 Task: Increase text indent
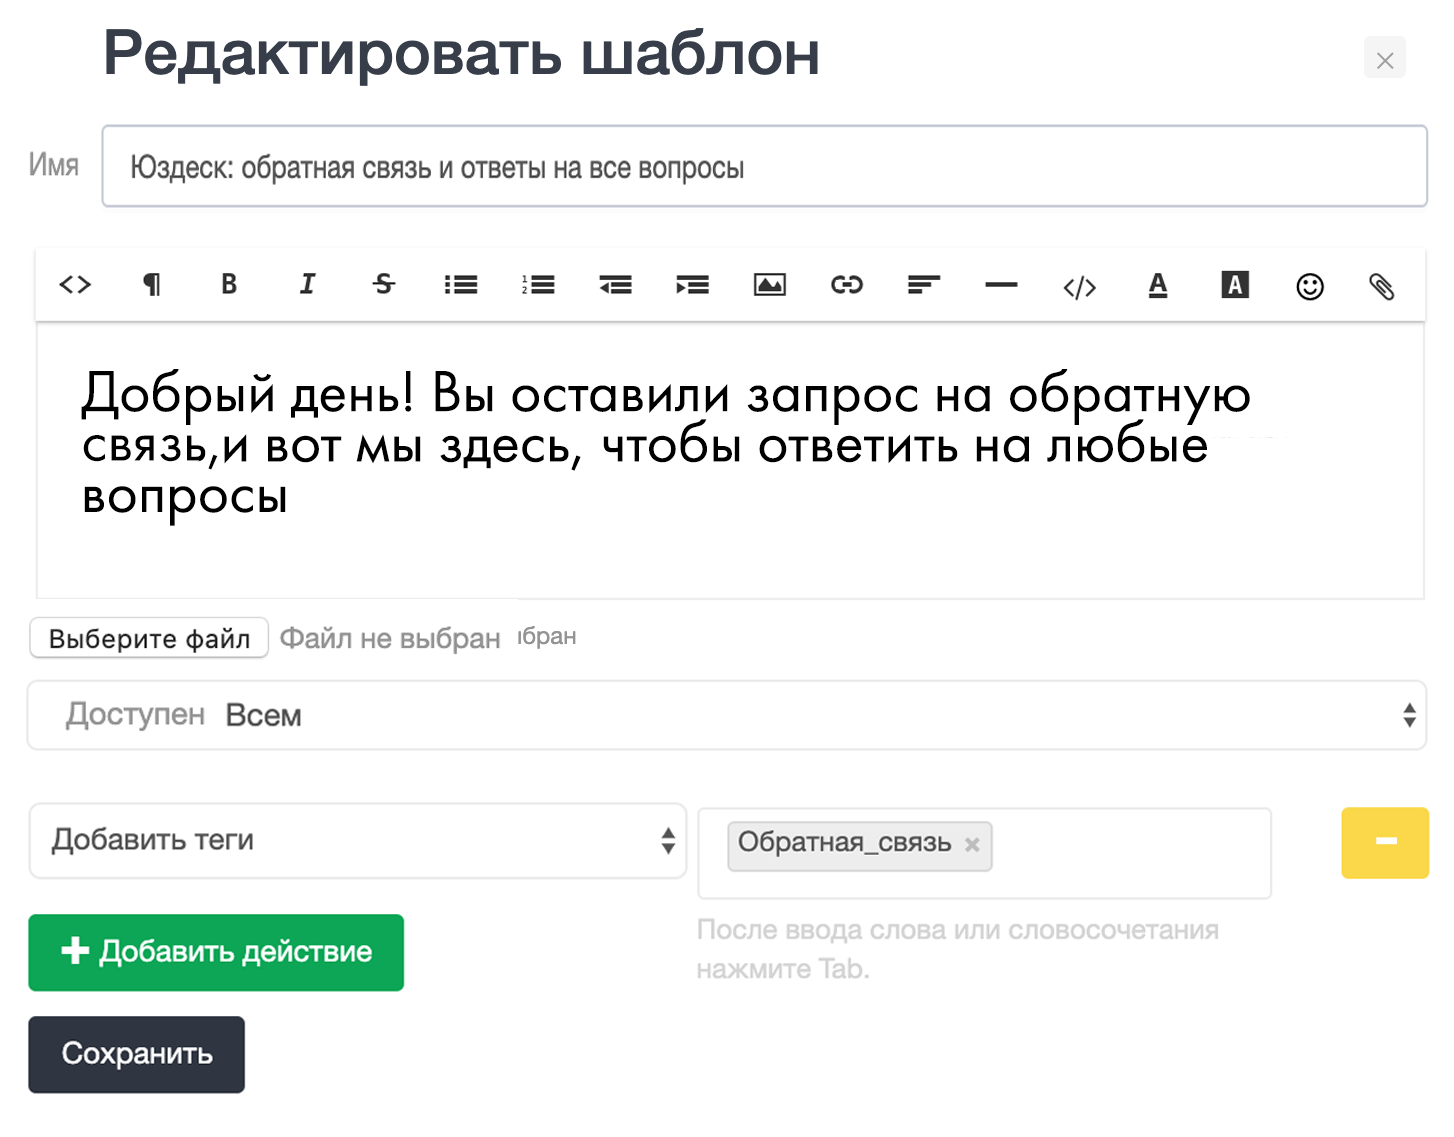click(692, 285)
